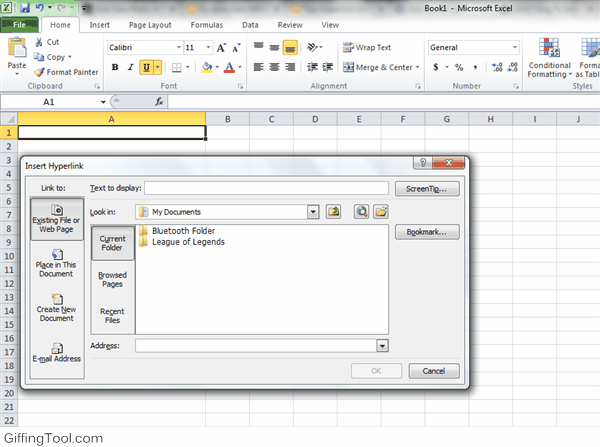Click Merge & Center
Image resolution: width=600 pixels, height=447 pixels.
point(377,67)
